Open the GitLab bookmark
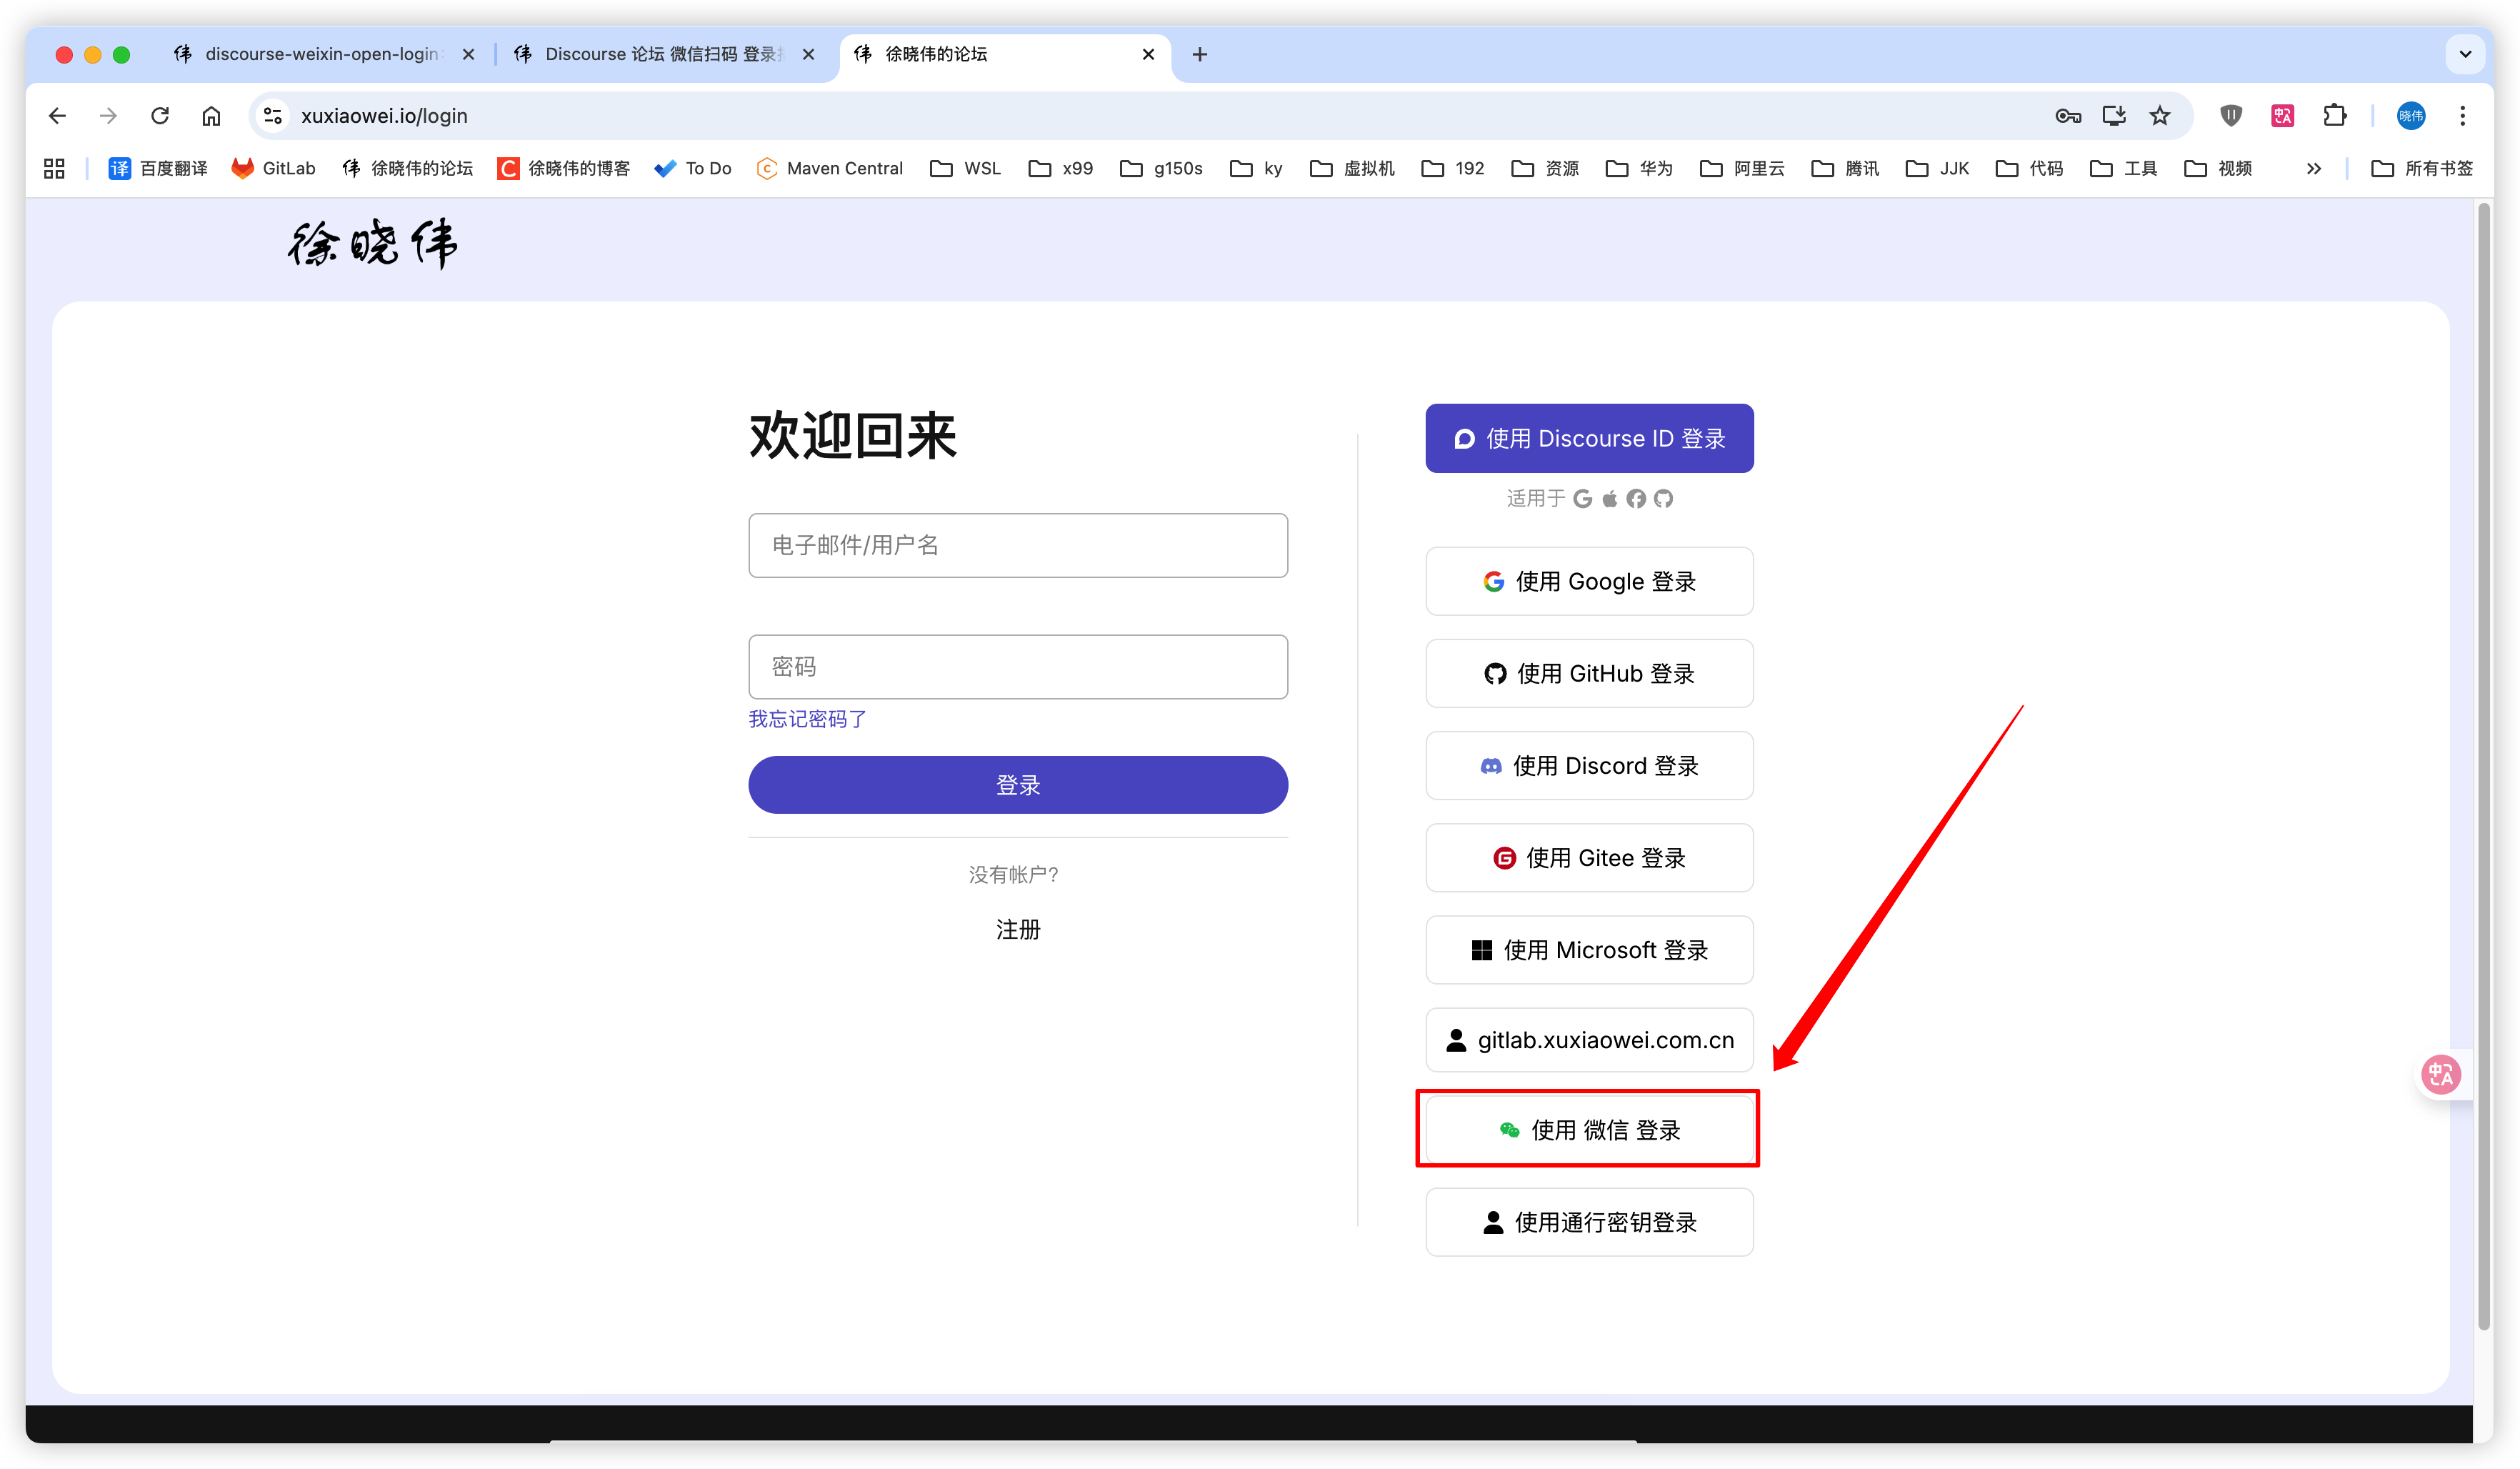Viewport: 2520px width, 1469px height. point(273,168)
